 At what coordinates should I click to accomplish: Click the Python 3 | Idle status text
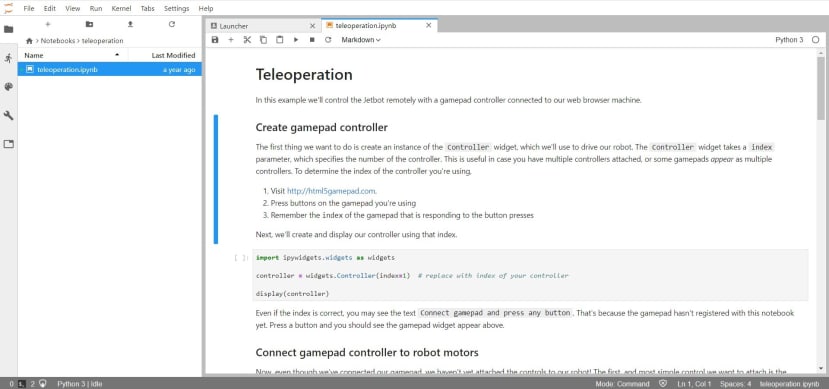click(x=80, y=384)
